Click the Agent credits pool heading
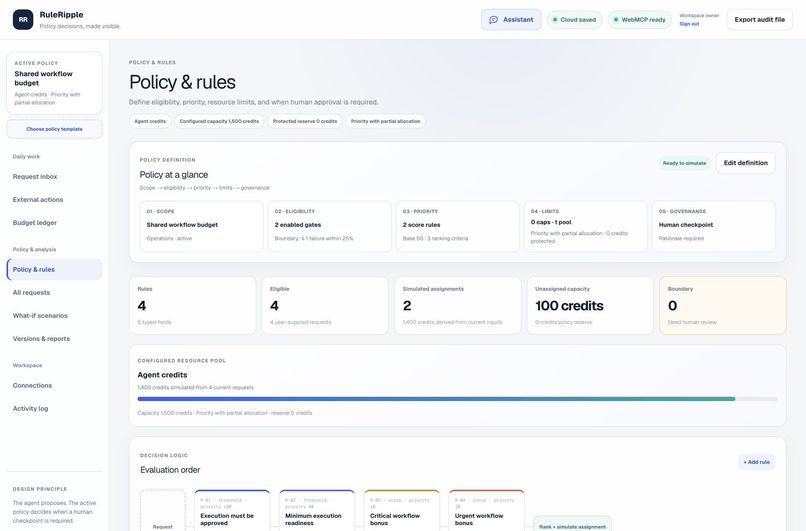The height and width of the screenshot is (531, 806). [x=162, y=375]
